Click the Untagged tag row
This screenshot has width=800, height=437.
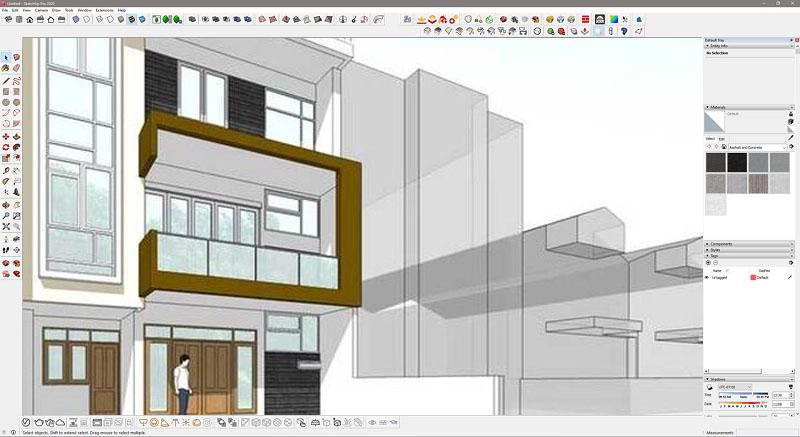coord(748,277)
